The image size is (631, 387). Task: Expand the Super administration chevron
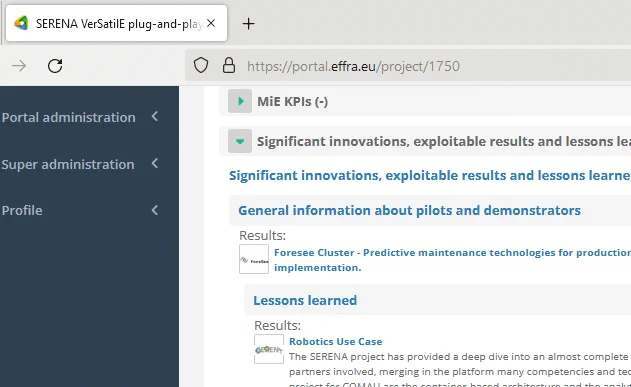(155, 163)
